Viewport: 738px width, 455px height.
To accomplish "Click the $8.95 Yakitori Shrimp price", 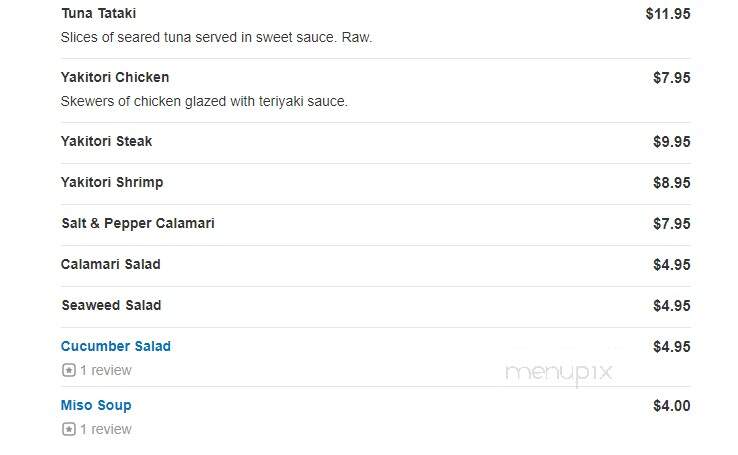I will (x=672, y=183).
